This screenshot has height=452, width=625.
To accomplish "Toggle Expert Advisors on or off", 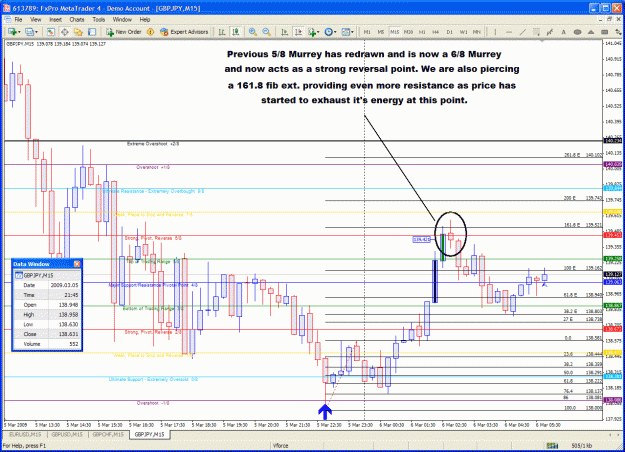I will pyautogui.click(x=184, y=32).
